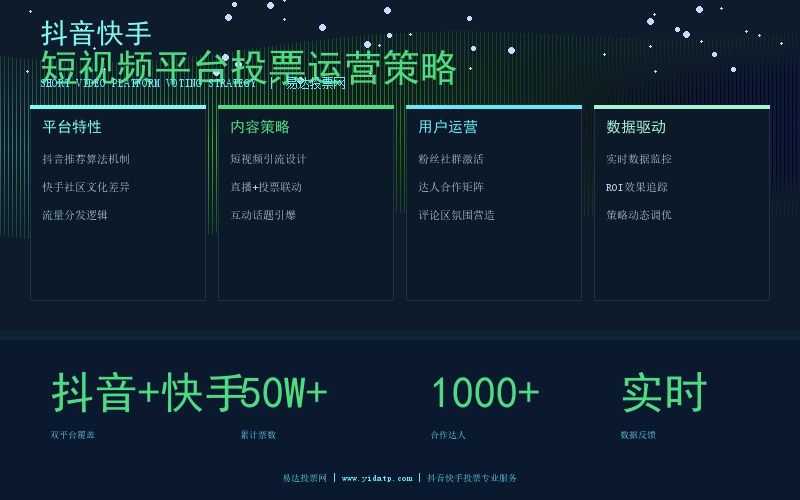The width and height of the screenshot is (800, 500).
Task: Select the 数据反馈 caption
Action: (638, 435)
